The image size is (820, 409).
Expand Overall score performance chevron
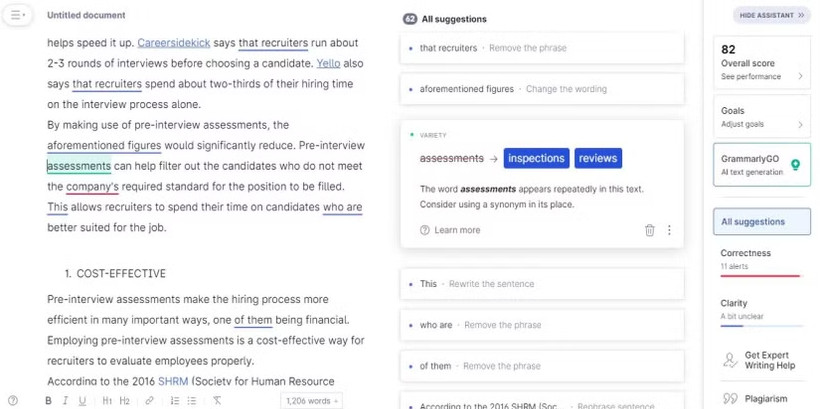point(800,76)
